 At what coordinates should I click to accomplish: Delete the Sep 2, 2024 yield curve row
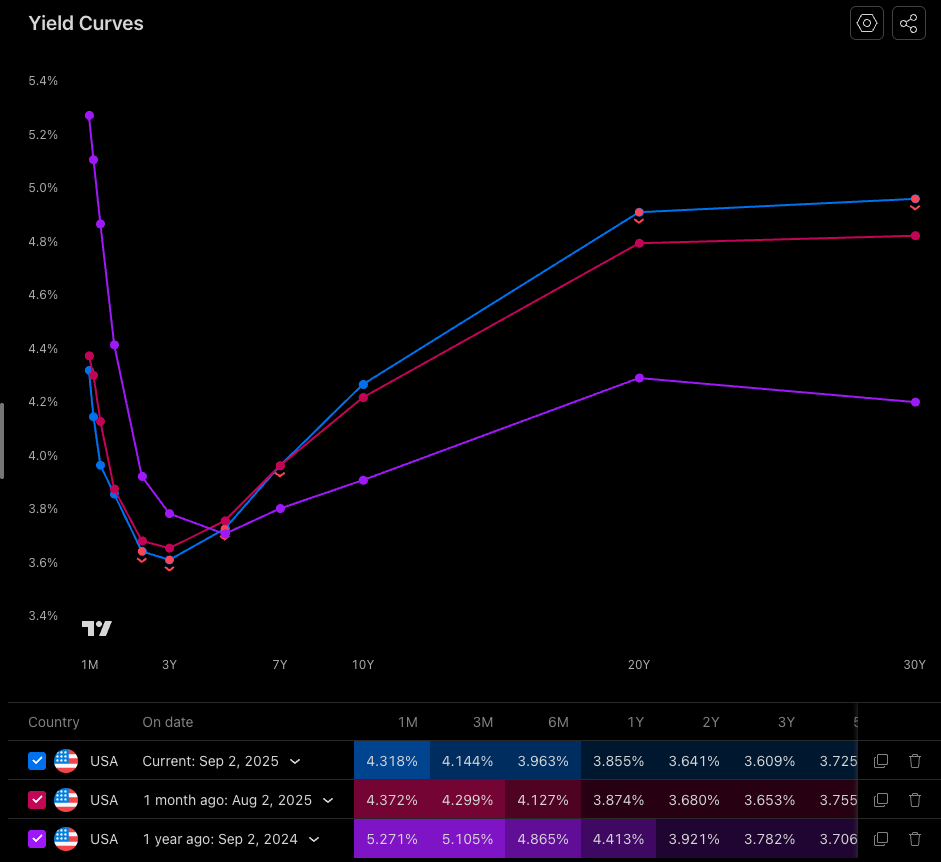click(x=915, y=839)
